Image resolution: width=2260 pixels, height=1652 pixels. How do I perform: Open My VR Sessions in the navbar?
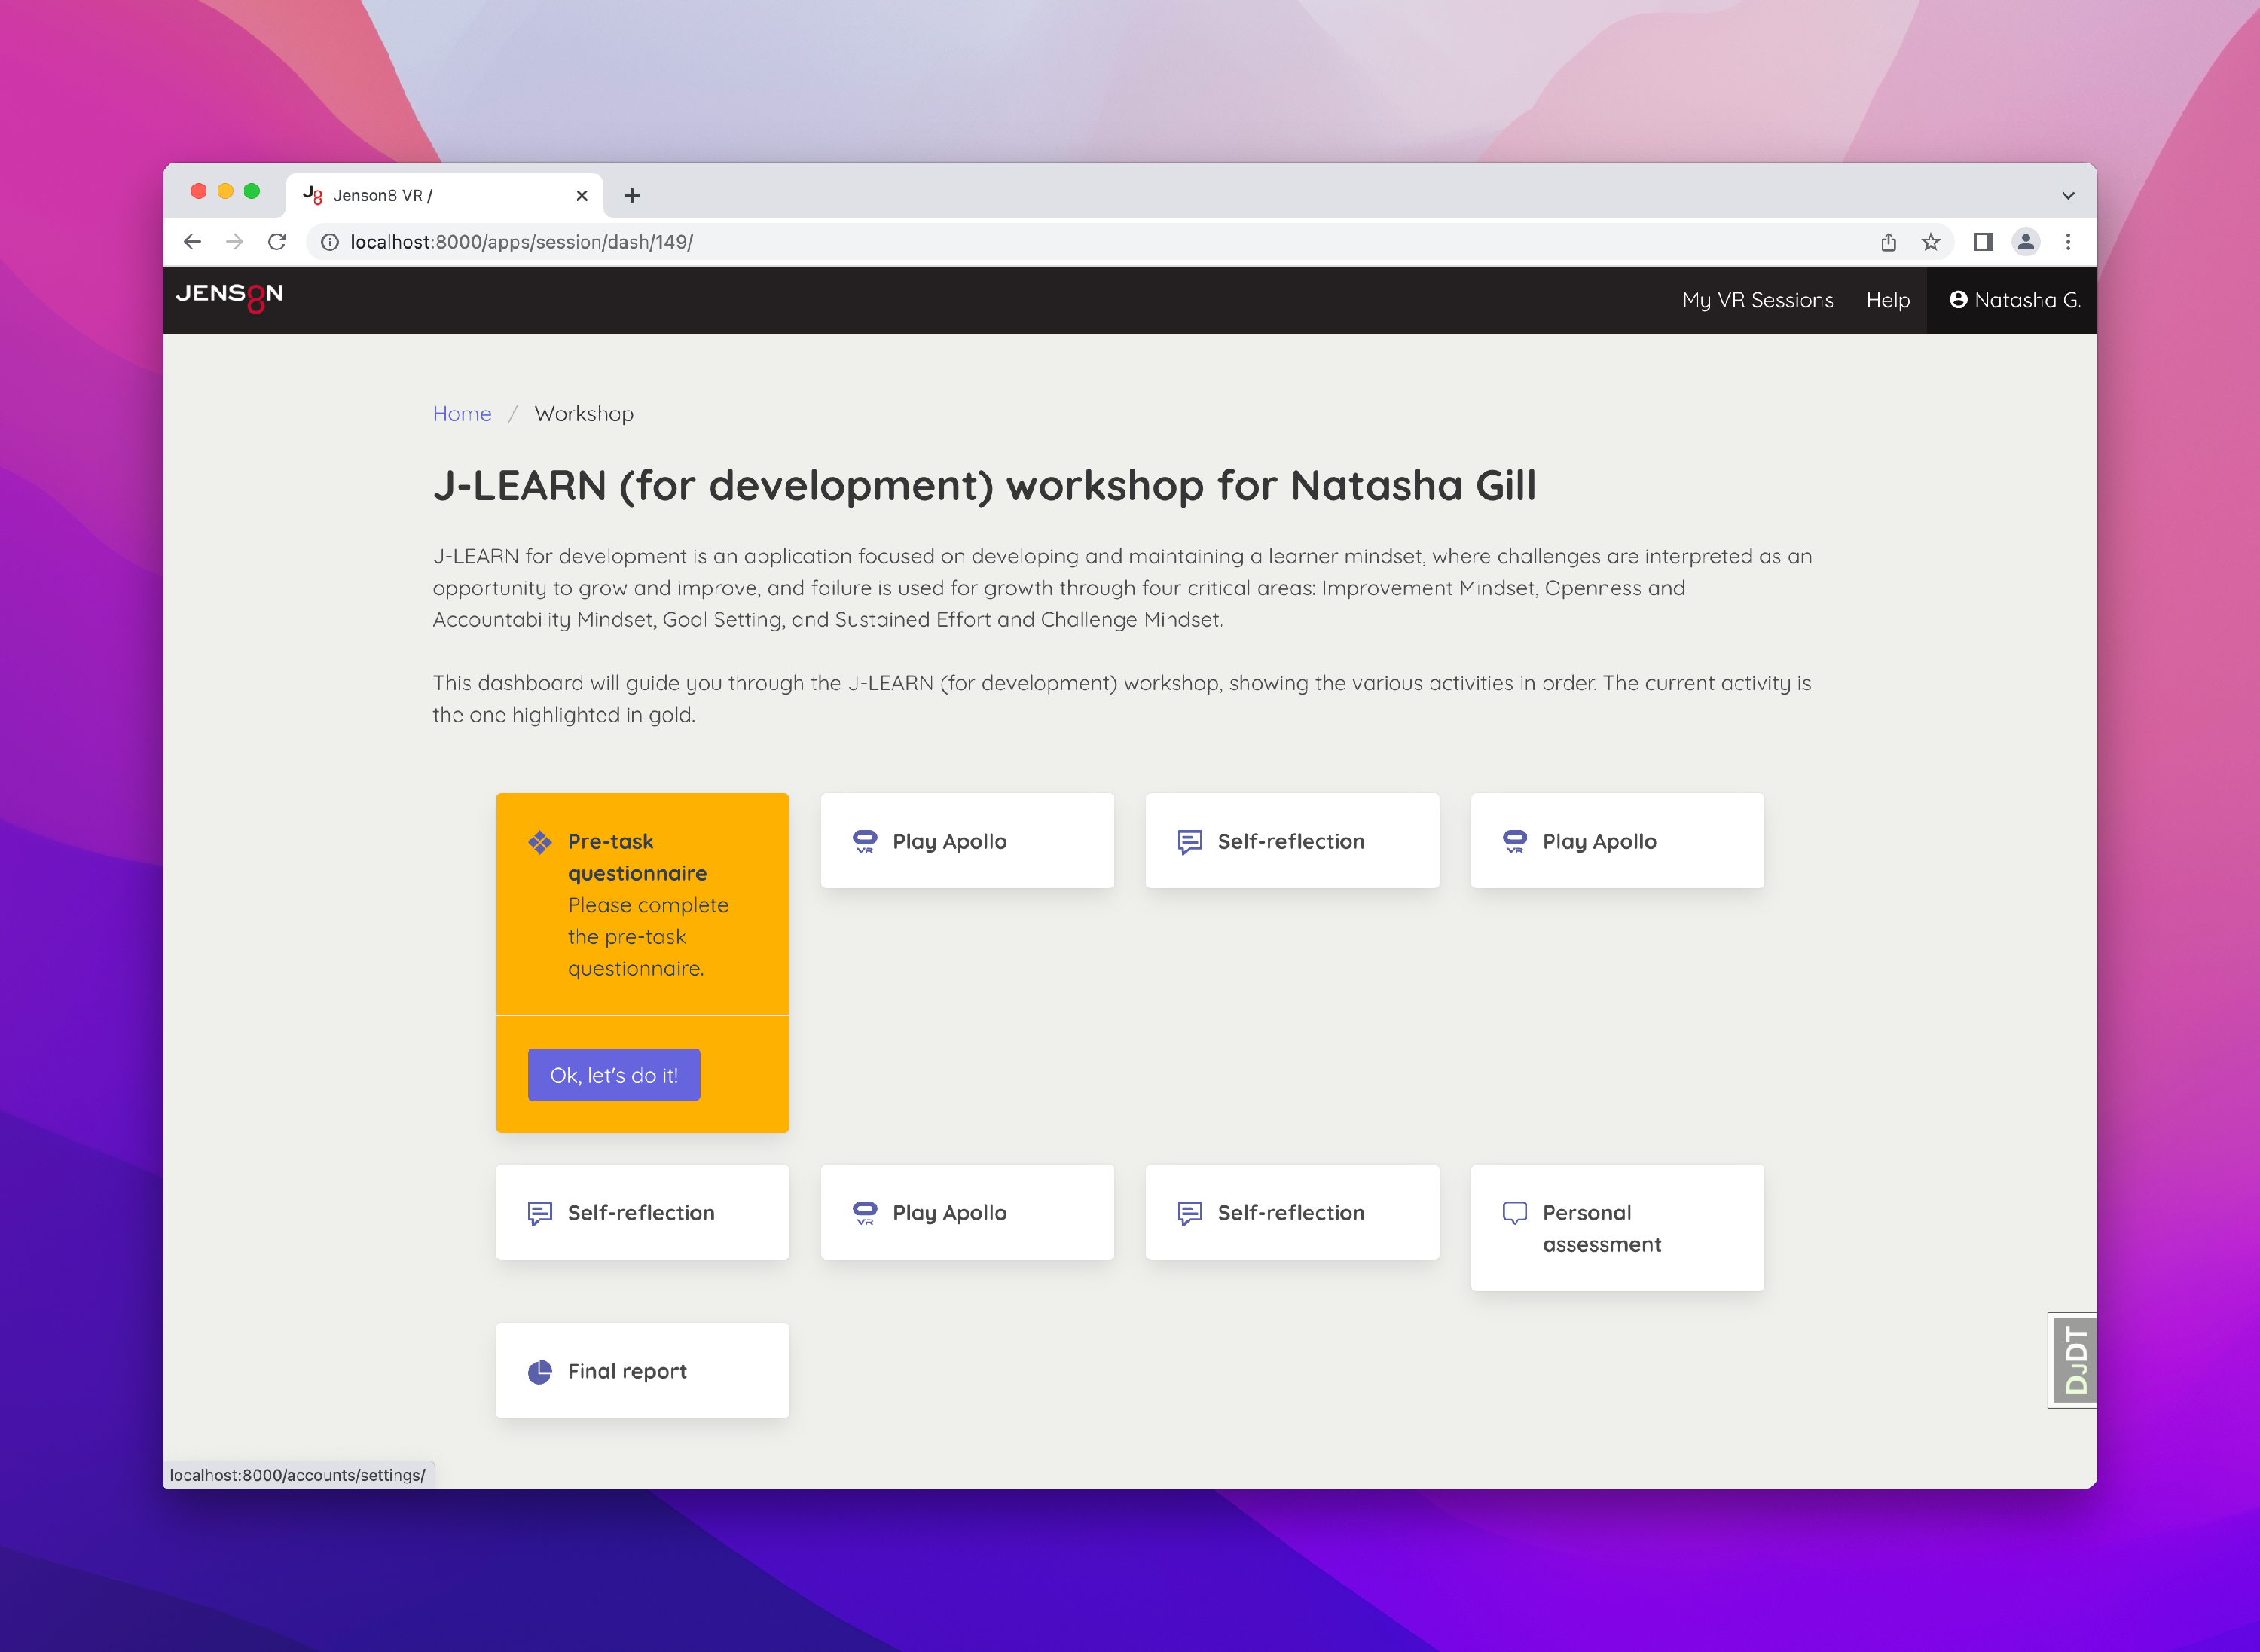tap(1757, 300)
